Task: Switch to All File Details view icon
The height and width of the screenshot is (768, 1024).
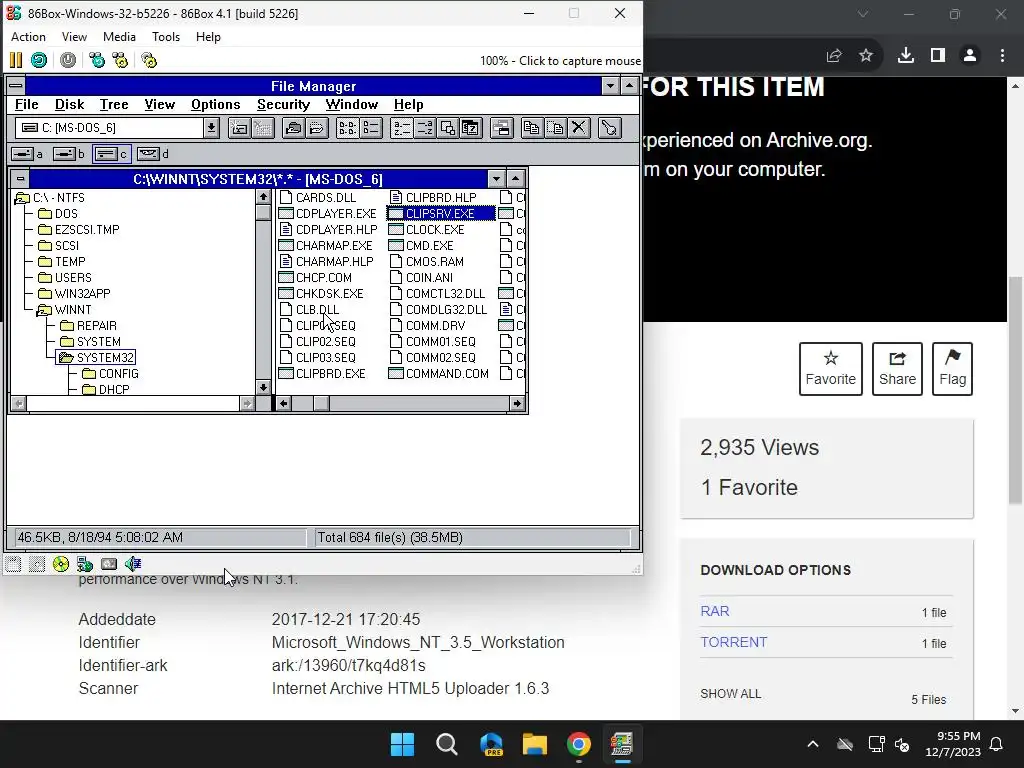Action: coord(371,128)
